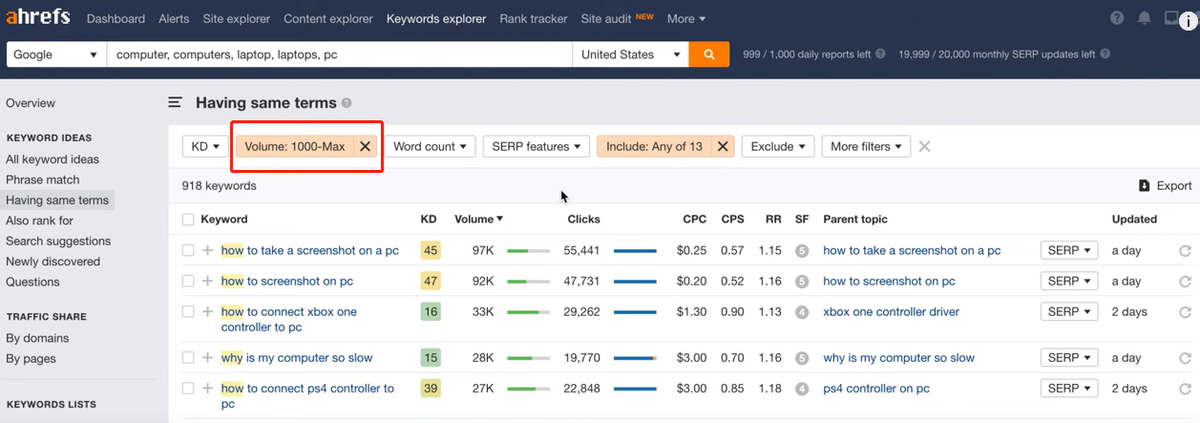This screenshot has height=423, width=1200.
Task: Open the Rank tracker nav item
Action: pos(534,19)
